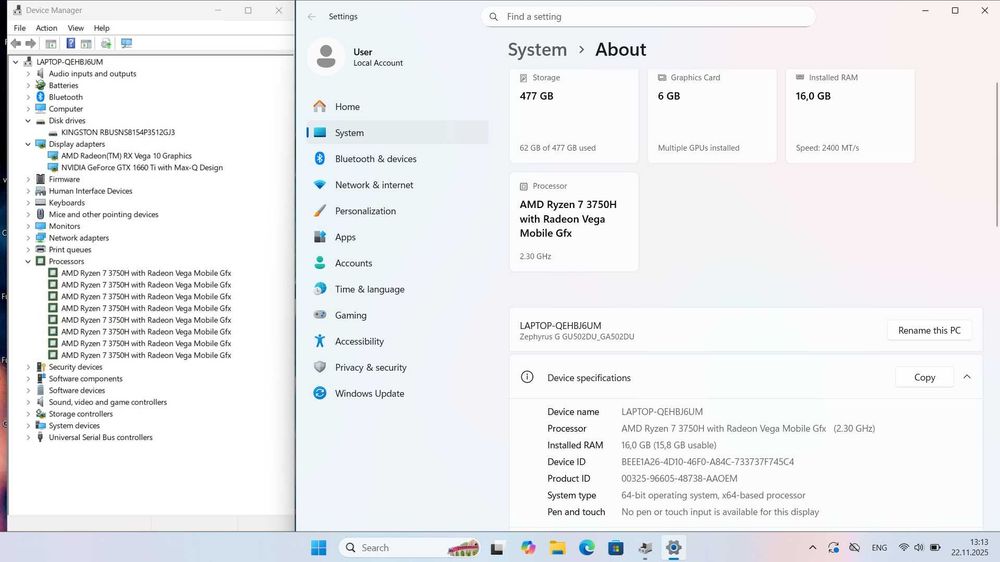Open Accessibility settings page
This screenshot has height=562, width=1000.
click(x=397, y=341)
